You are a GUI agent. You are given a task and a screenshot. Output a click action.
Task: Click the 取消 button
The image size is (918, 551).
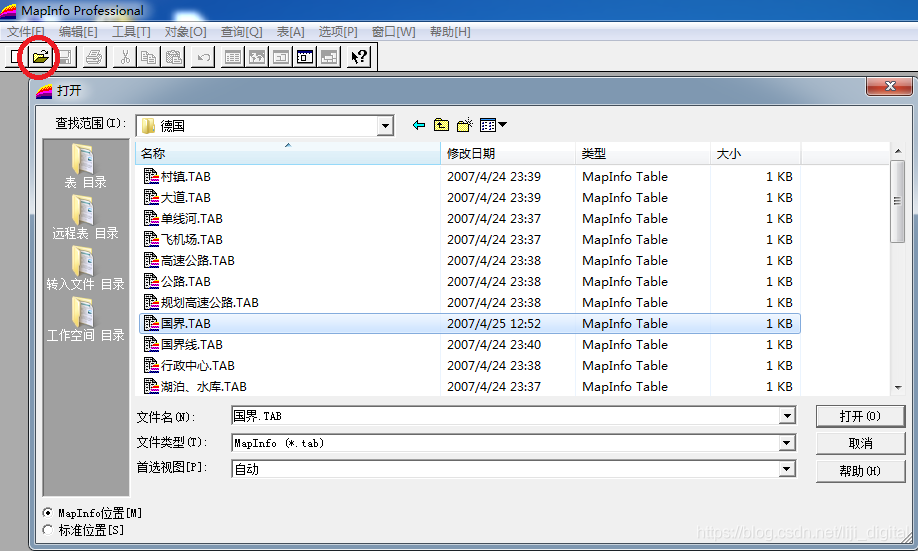(860, 443)
